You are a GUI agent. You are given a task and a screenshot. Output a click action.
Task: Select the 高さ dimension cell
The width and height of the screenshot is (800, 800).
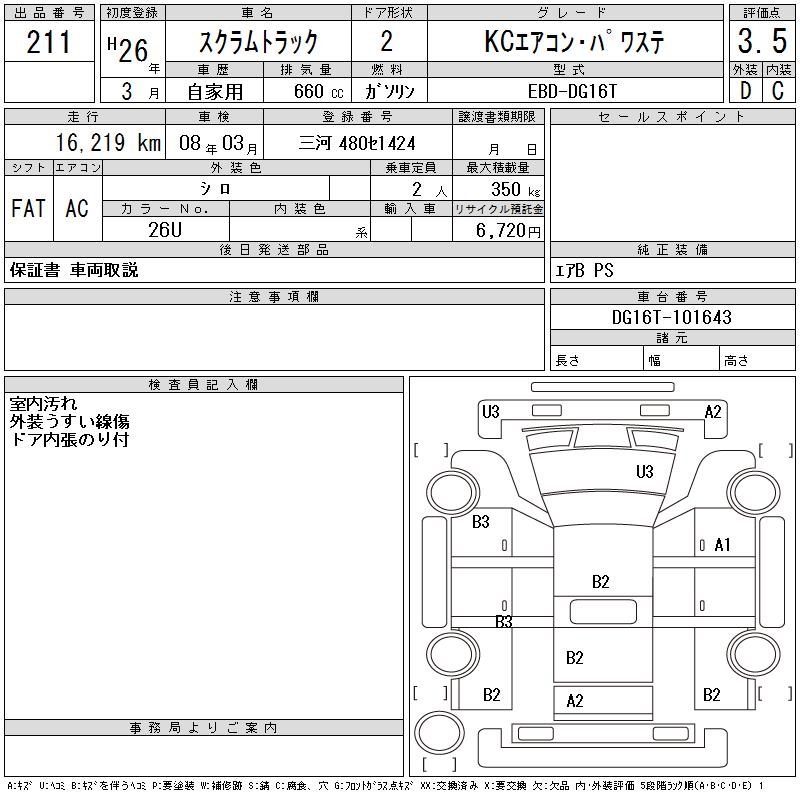click(x=757, y=360)
